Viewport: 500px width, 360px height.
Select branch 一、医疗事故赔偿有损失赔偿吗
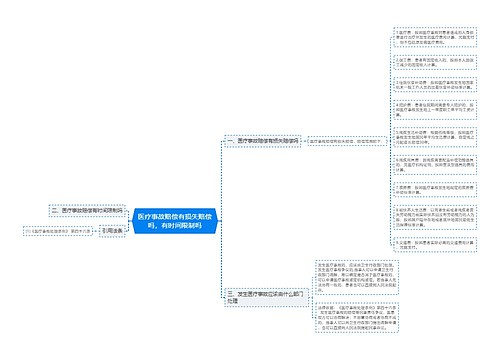coord(263,141)
